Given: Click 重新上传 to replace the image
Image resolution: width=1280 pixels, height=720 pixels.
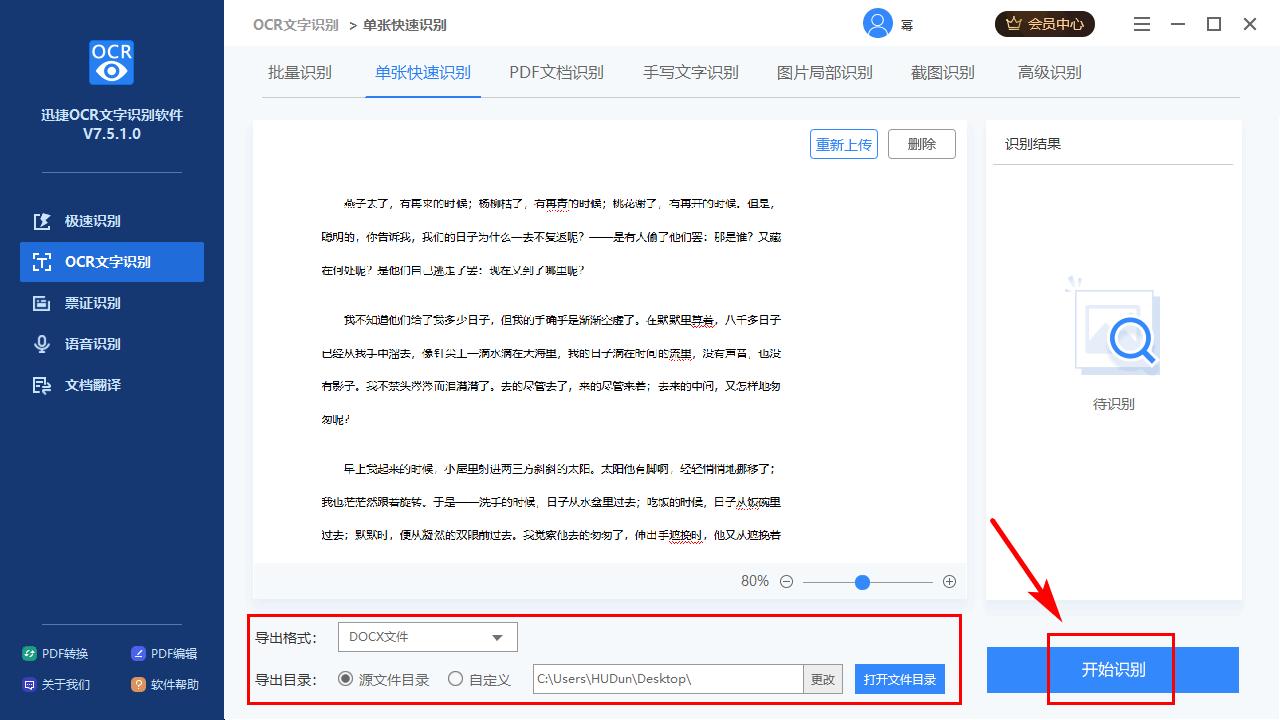Looking at the screenshot, I should point(843,143).
